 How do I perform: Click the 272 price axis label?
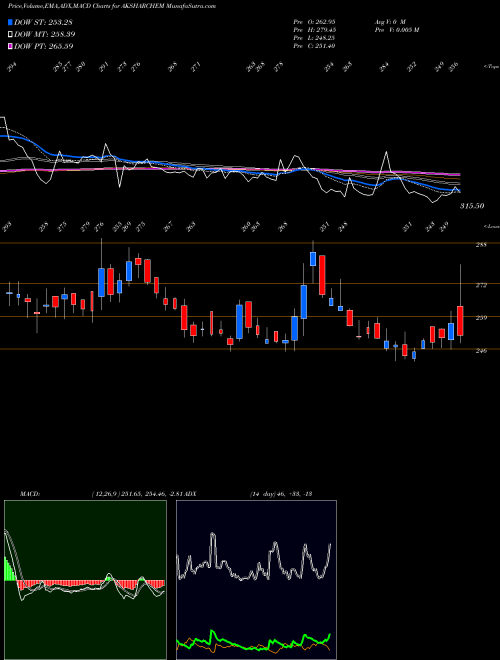[481, 285]
